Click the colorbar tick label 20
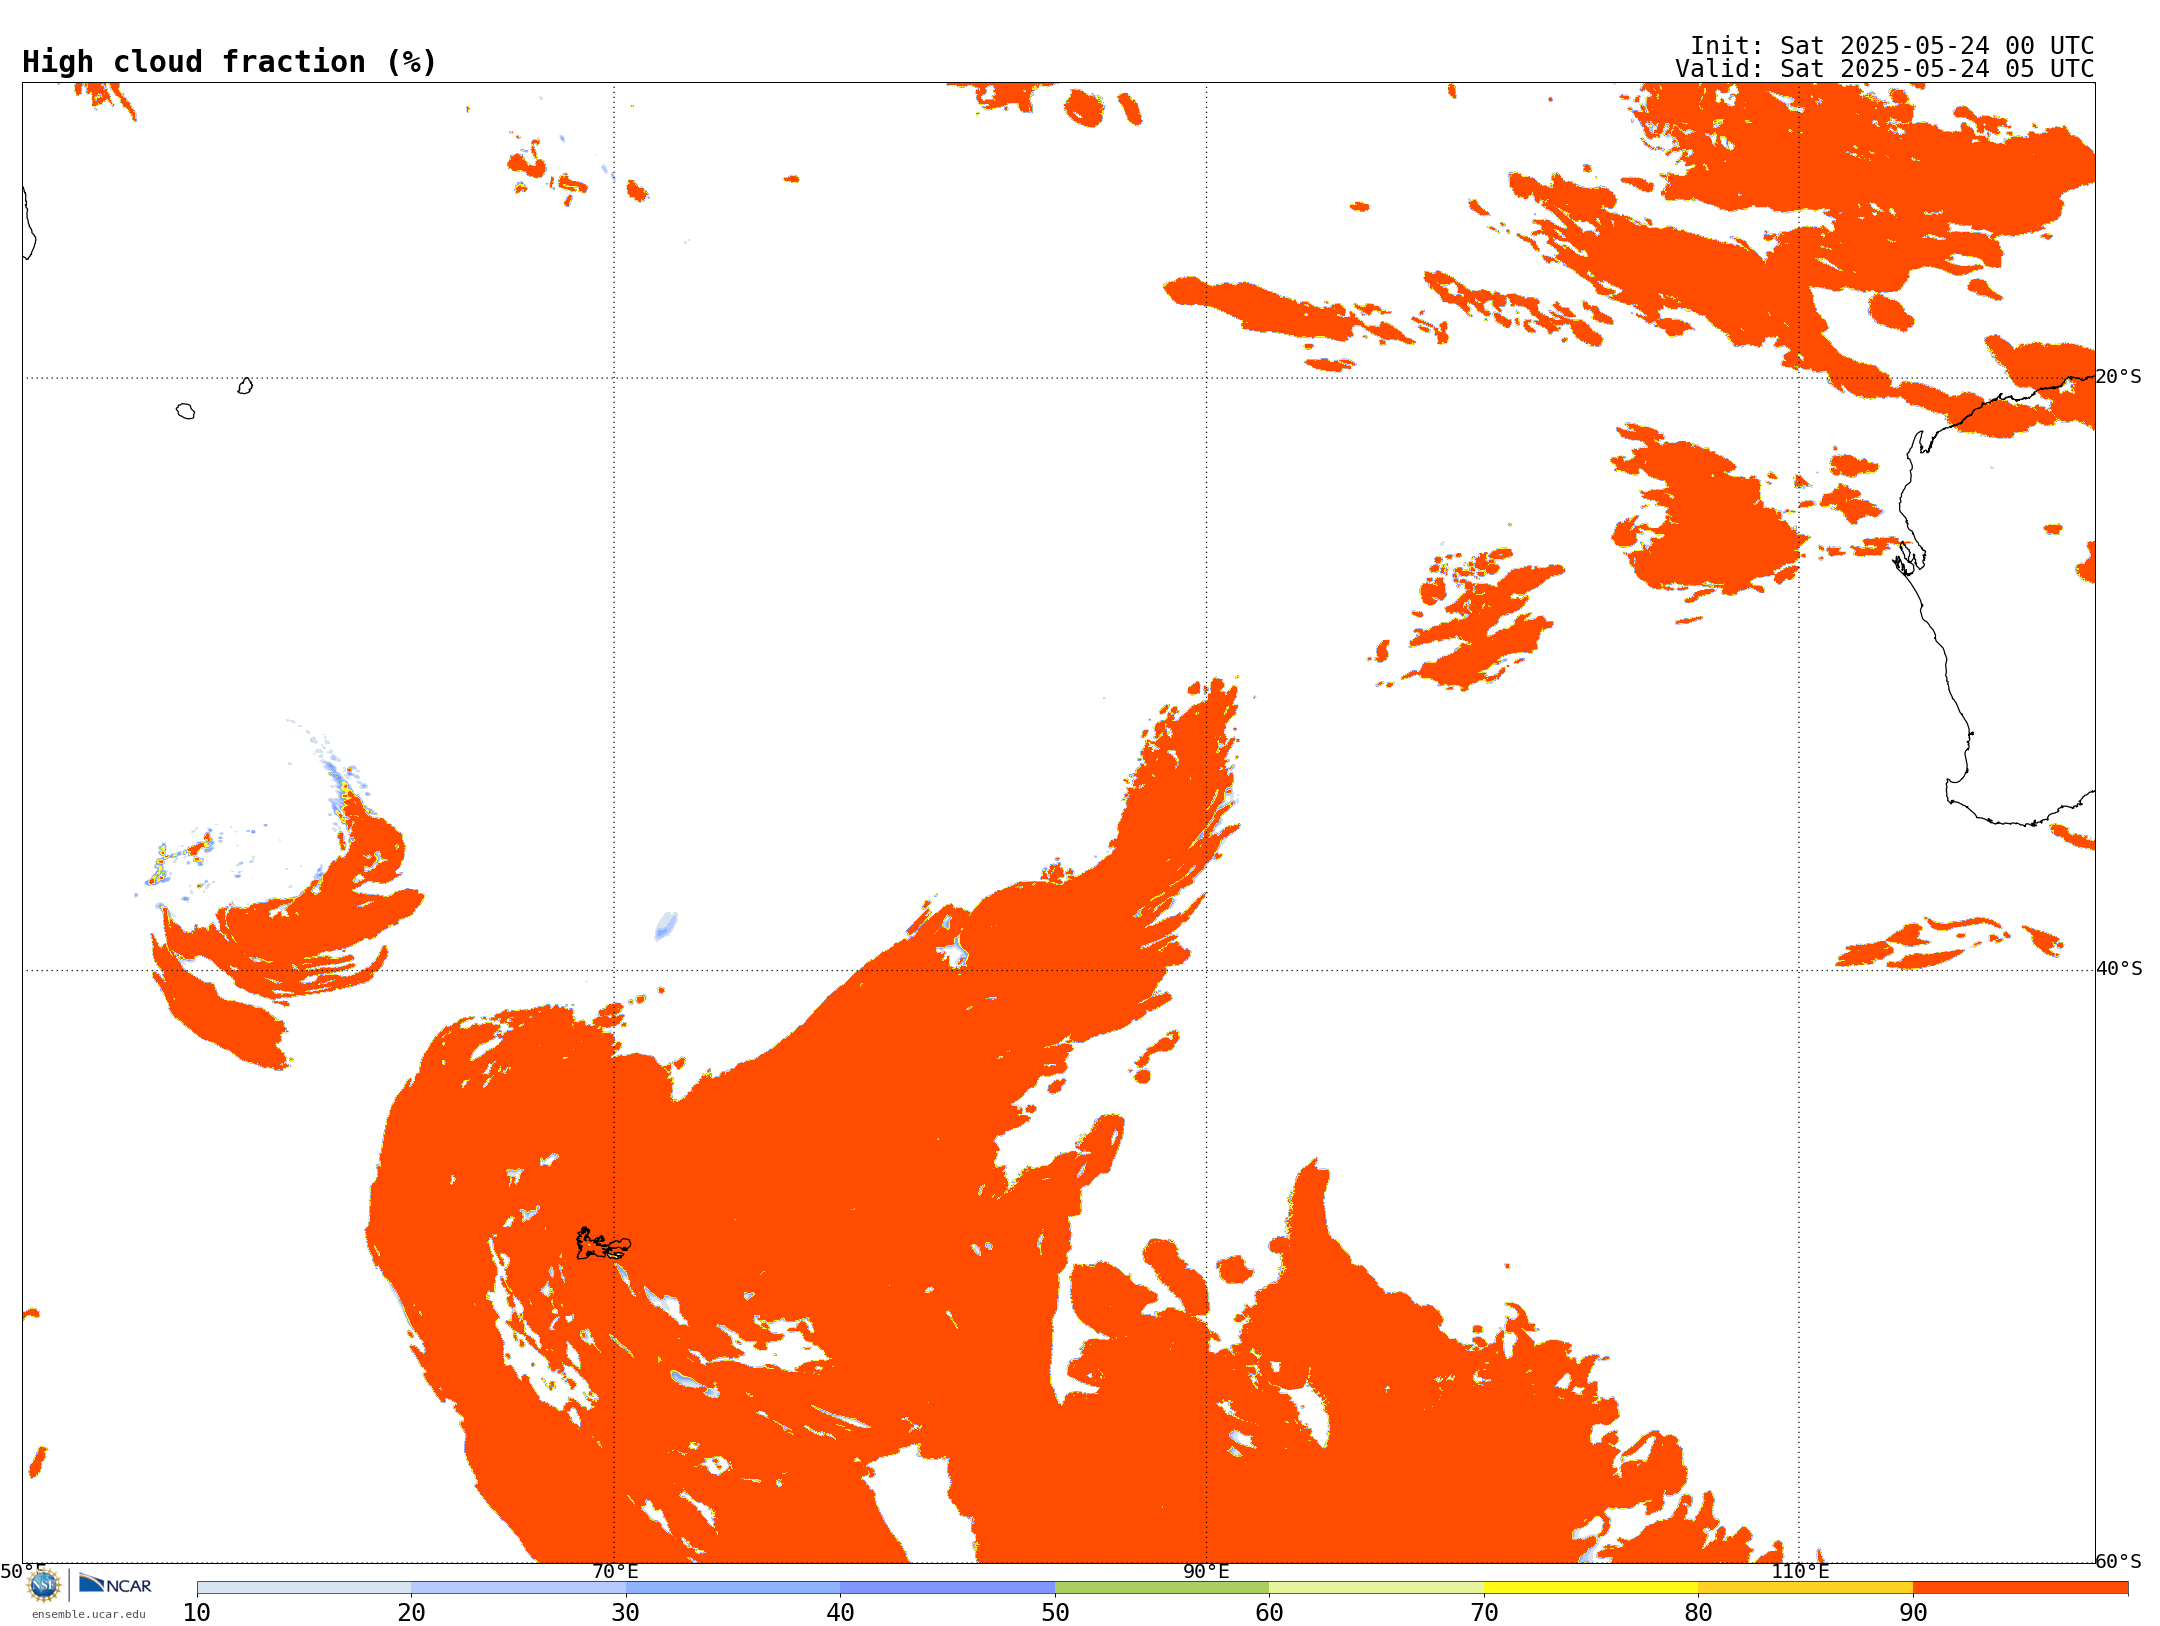This screenshot has width=2160, height=1626. 411,1612
